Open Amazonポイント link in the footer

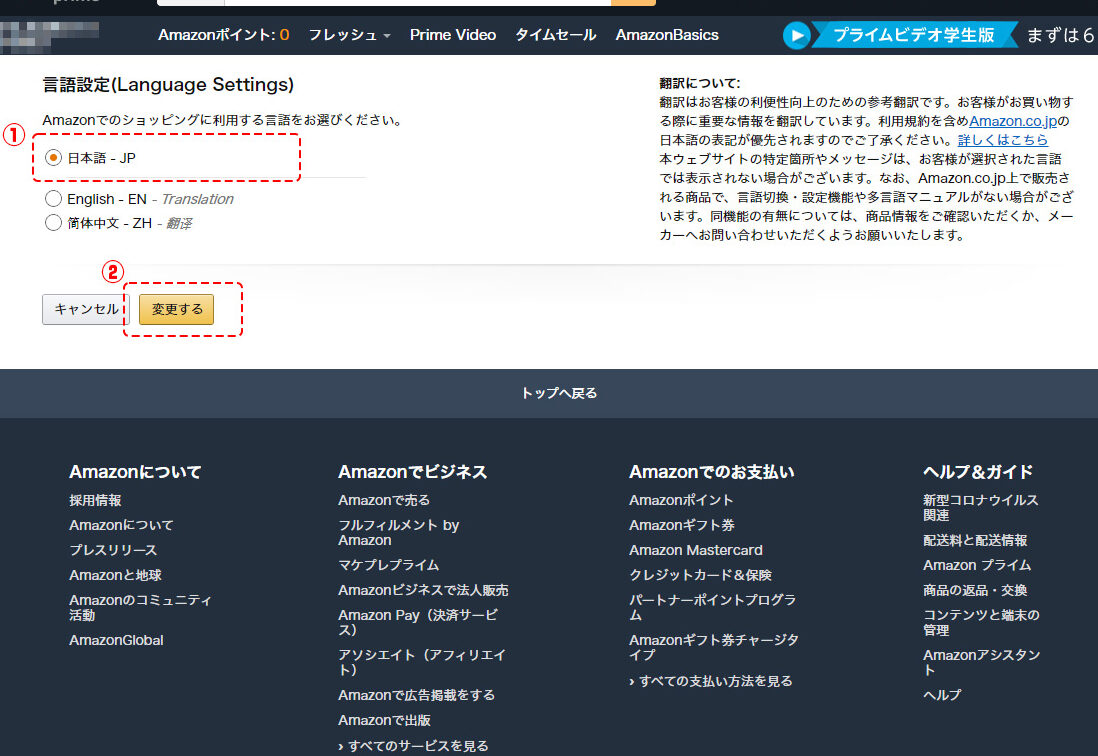681,500
